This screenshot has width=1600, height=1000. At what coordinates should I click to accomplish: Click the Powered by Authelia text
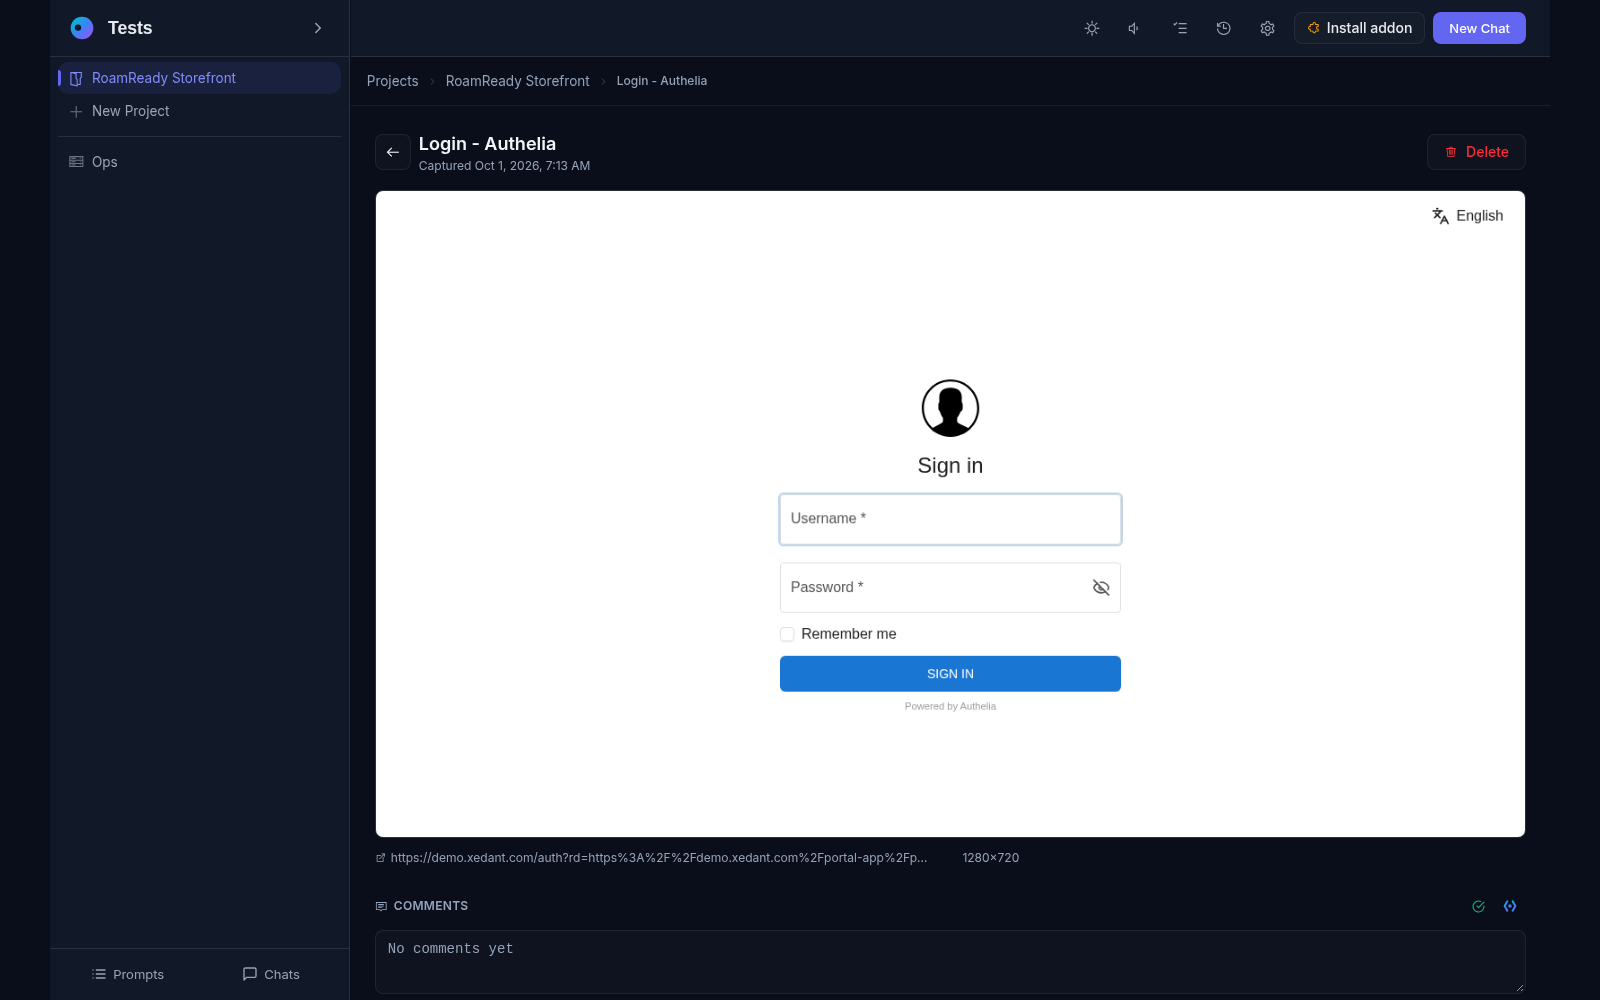(950, 706)
